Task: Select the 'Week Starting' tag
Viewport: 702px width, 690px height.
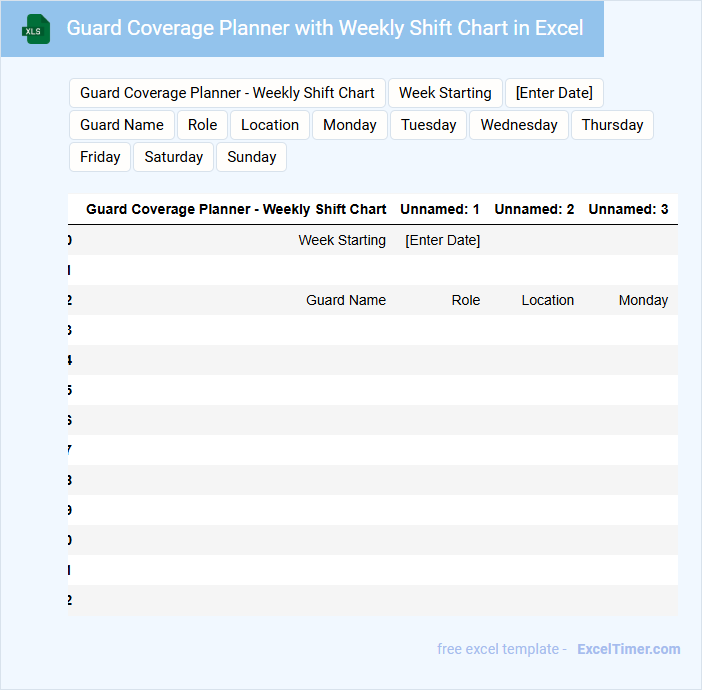Action: [x=445, y=93]
